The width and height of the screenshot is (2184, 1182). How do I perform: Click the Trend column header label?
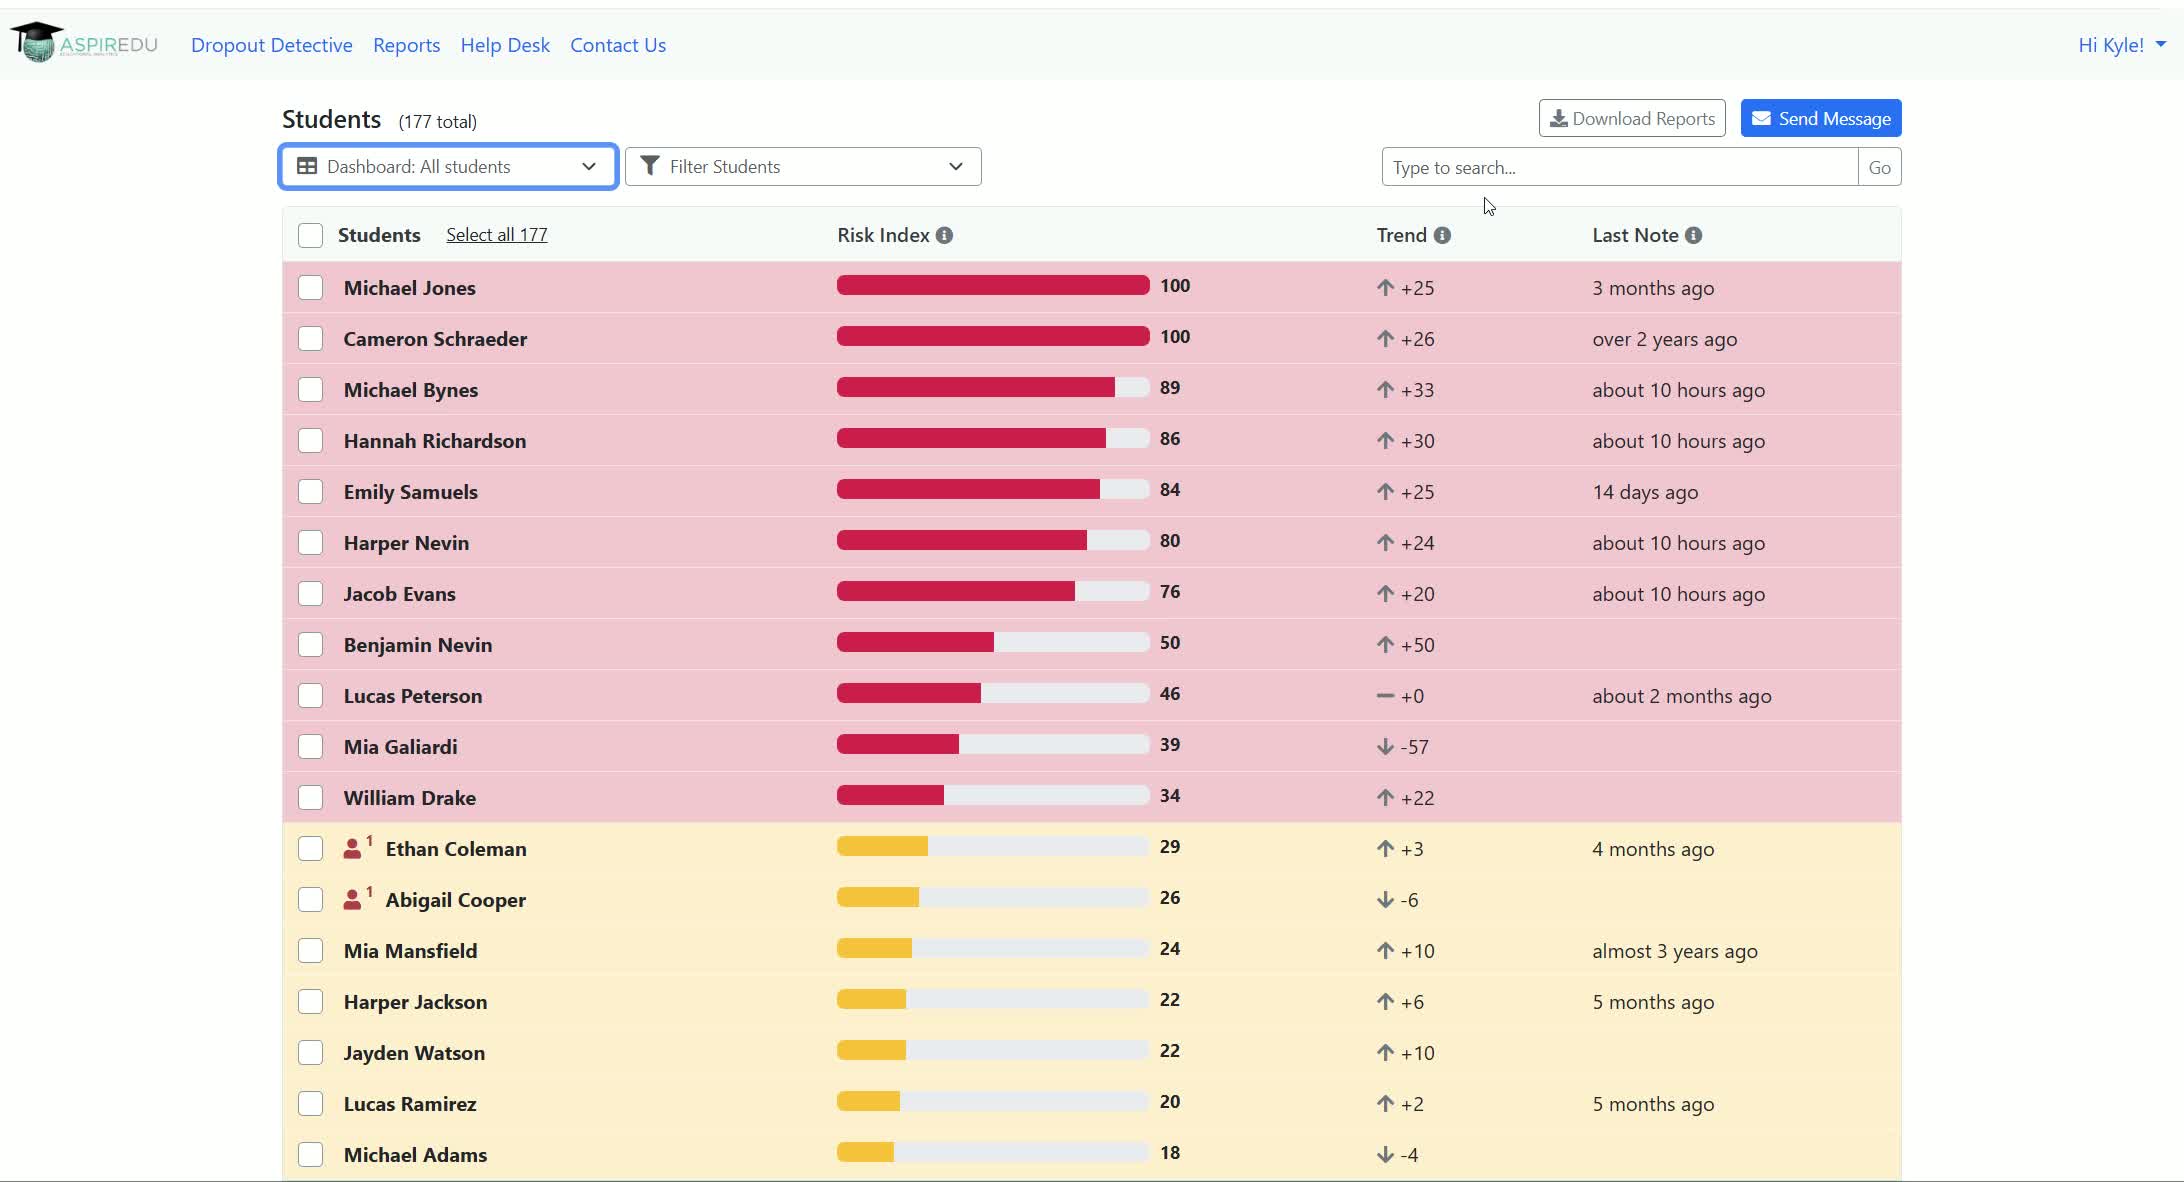[x=1402, y=235]
